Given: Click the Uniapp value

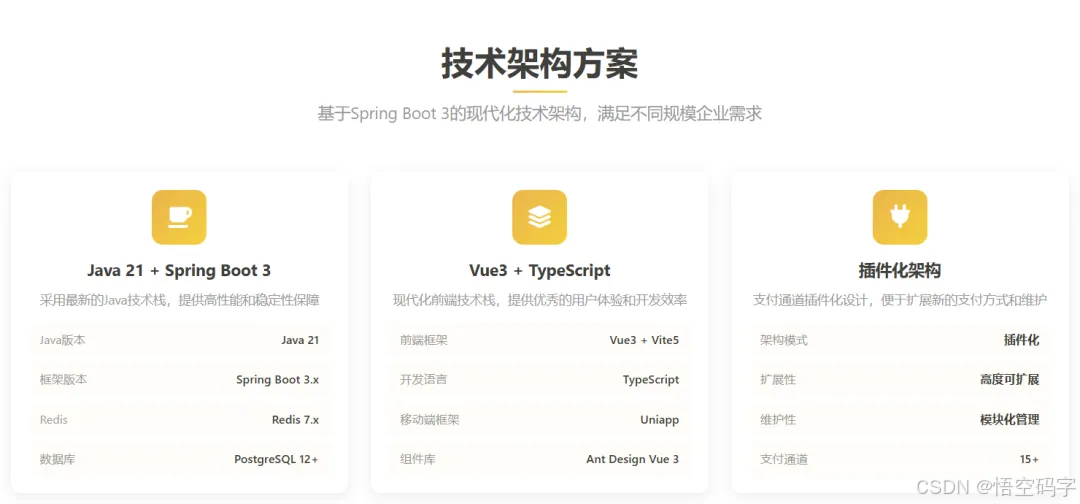Looking at the screenshot, I should 660,419.
